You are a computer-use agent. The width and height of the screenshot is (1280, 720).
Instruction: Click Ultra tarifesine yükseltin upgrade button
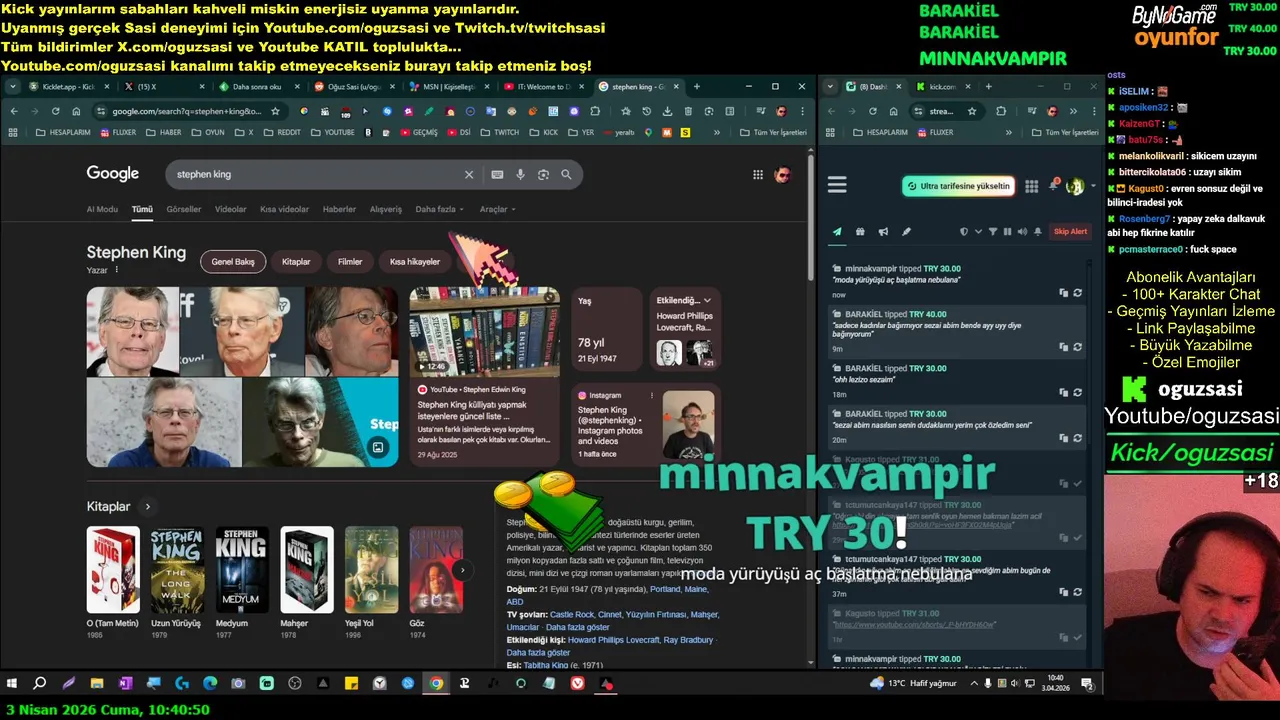(959, 186)
